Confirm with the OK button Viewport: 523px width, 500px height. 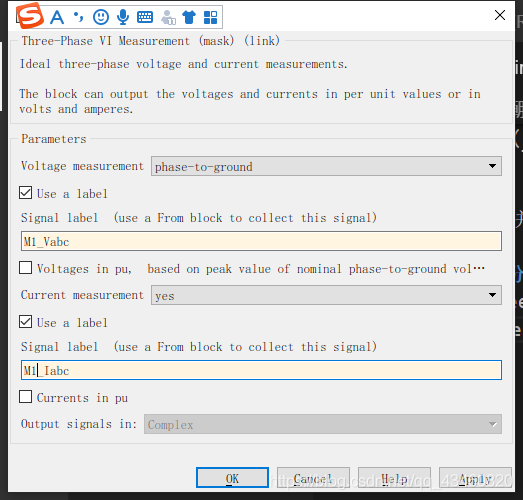point(232,478)
